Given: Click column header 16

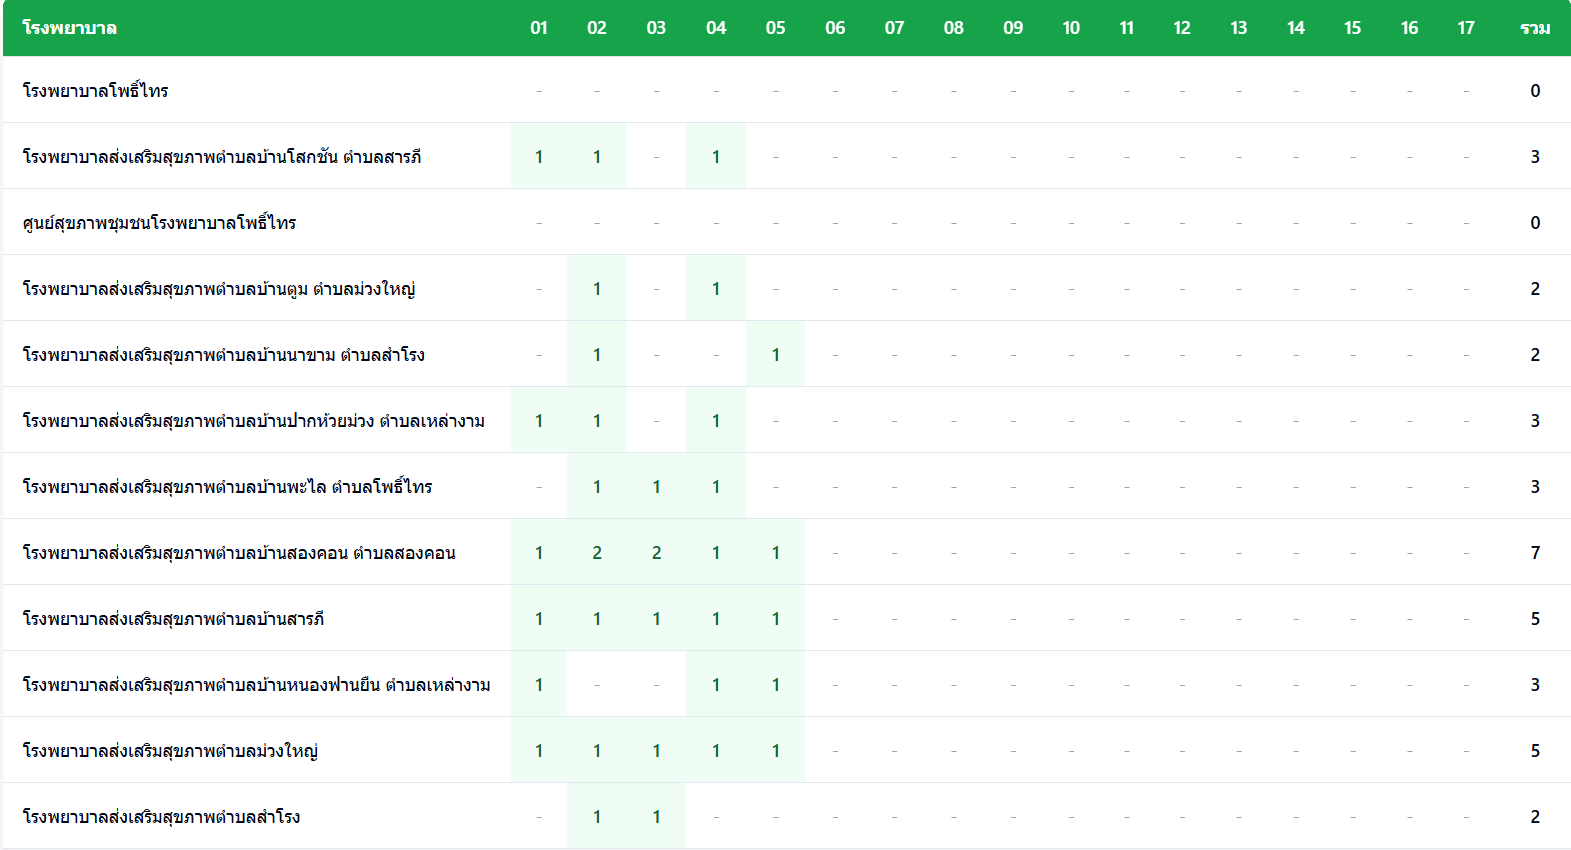Looking at the screenshot, I should (x=1410, y=28).
